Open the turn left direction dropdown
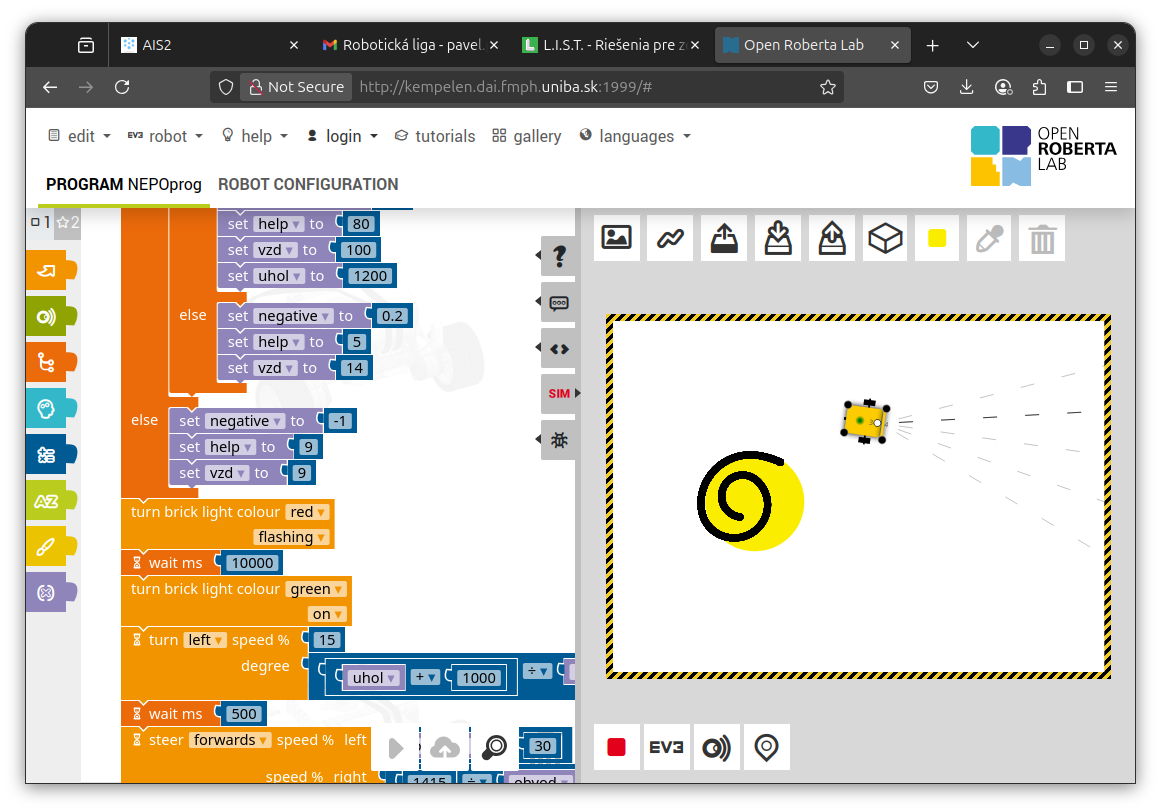The height and width of the screenshot is (812, 1161). pos(206,640)
